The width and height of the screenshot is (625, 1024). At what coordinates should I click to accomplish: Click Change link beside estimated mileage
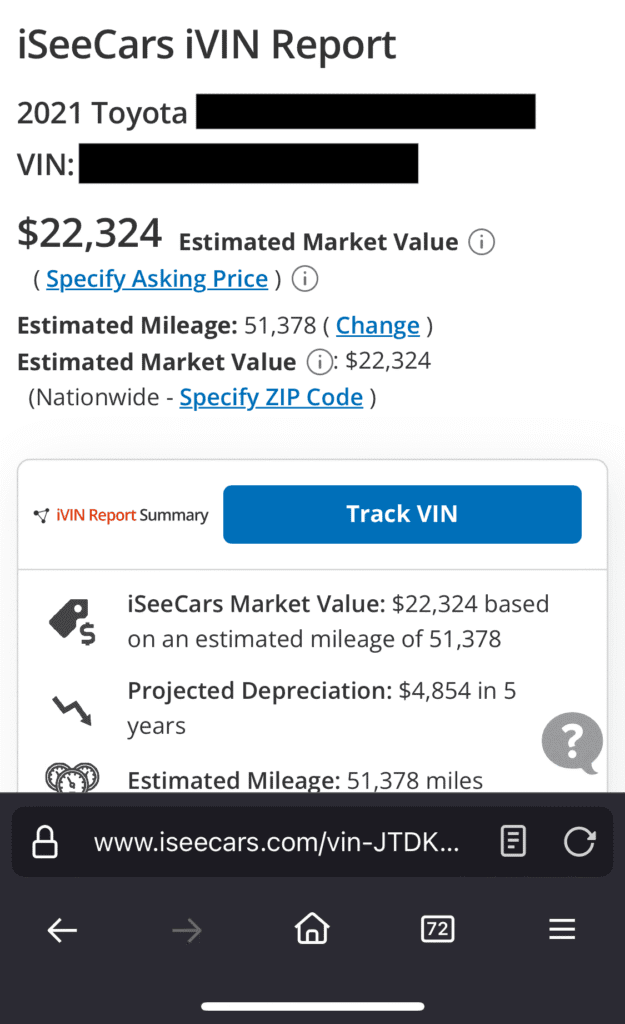tap(377, 325)
